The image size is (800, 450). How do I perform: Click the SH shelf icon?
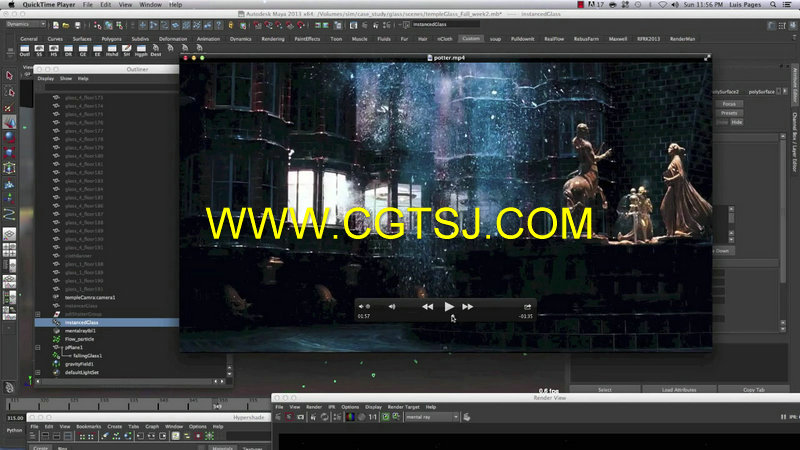click(x=127, y=50)
